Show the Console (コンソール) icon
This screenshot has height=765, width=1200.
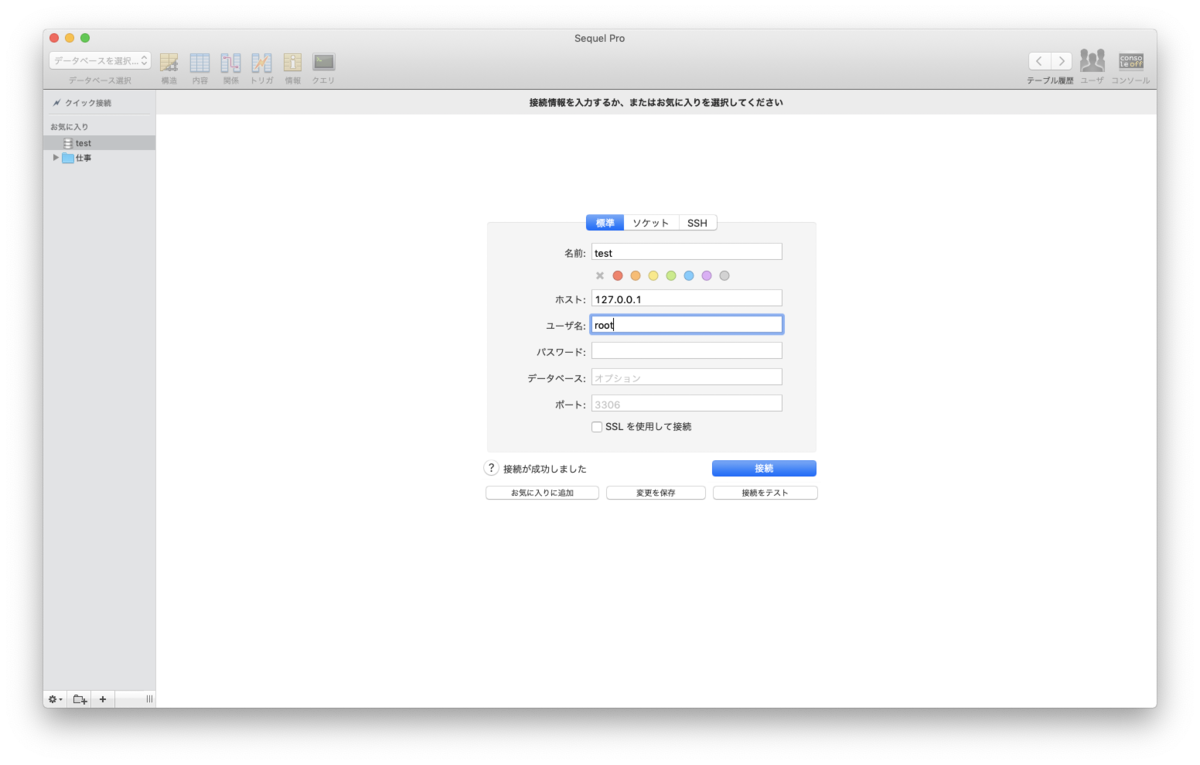[x=1131, y=61]
